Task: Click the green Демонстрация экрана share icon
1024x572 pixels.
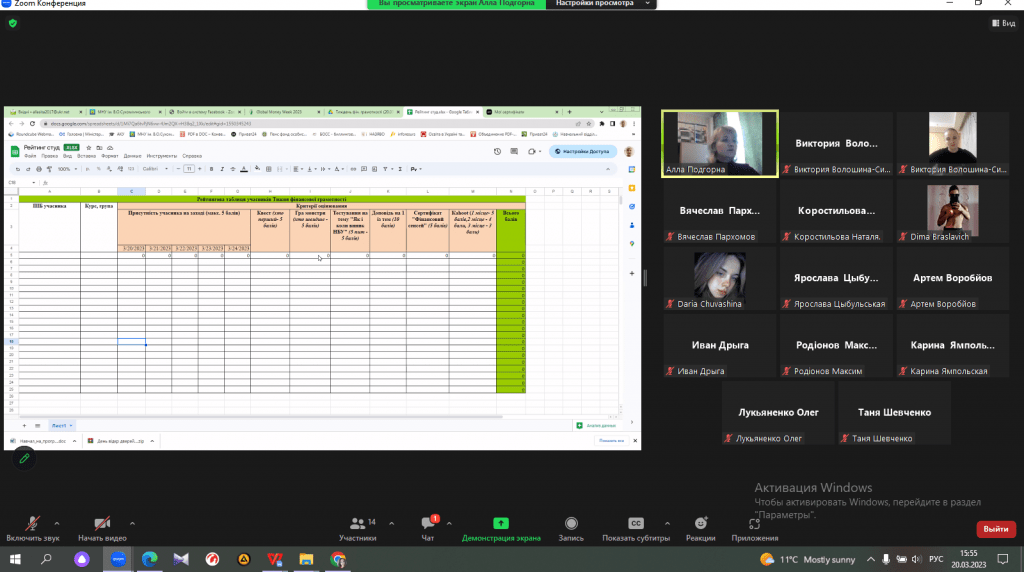Action: (x=501, y=524)
